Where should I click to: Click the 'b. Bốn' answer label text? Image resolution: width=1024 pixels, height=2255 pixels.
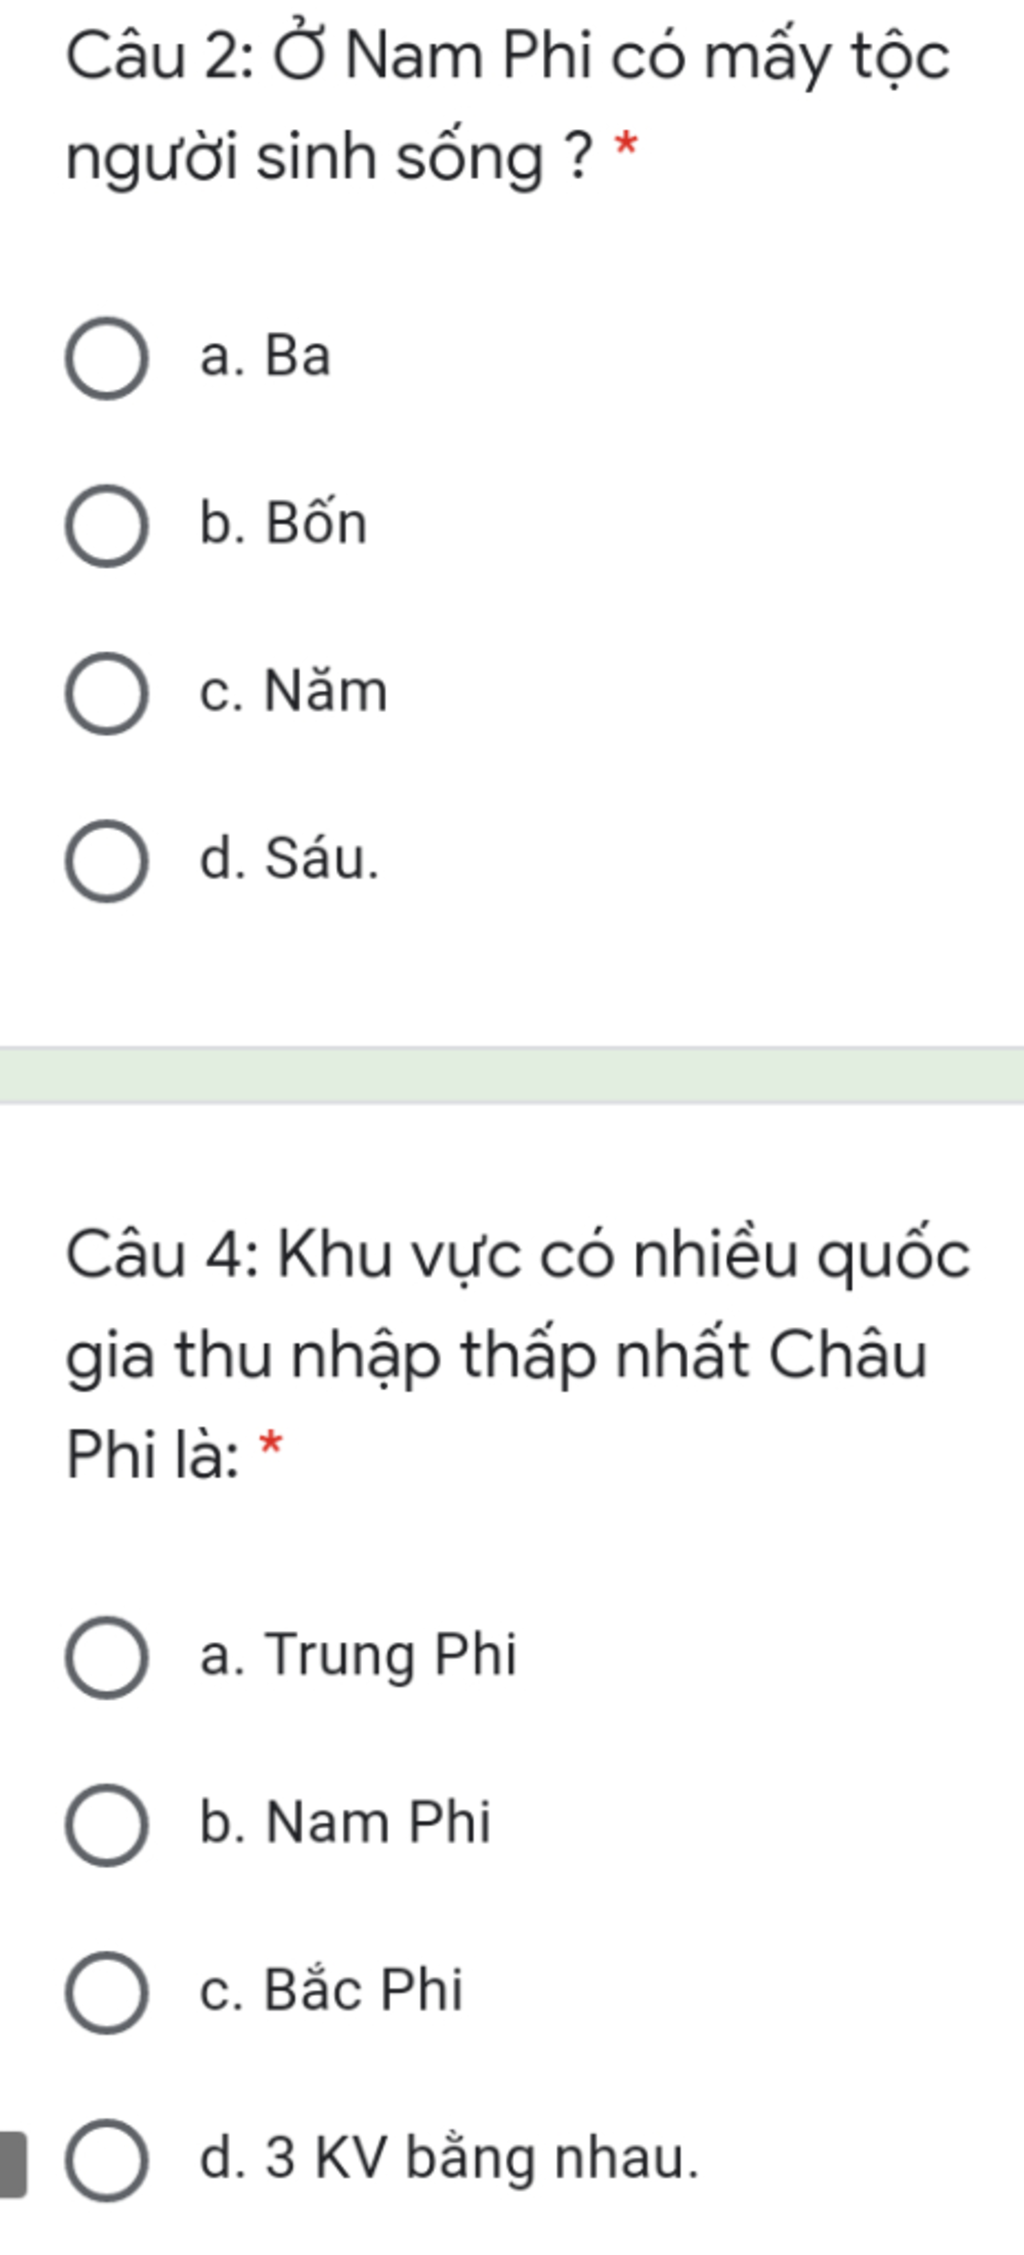pyautogui.click(x=283, y=523)
